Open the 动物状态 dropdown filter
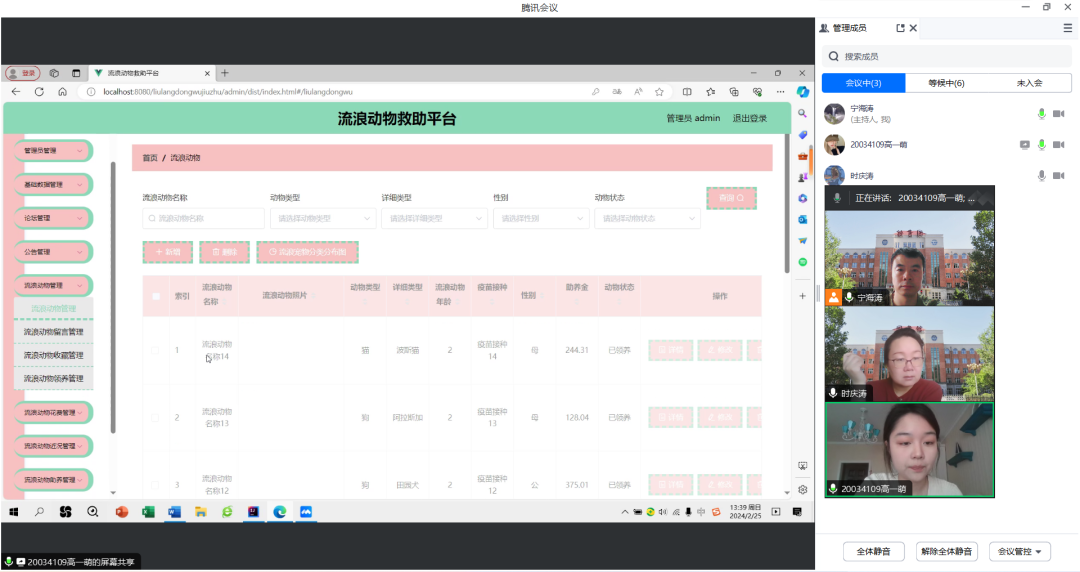 pos(647,218)
